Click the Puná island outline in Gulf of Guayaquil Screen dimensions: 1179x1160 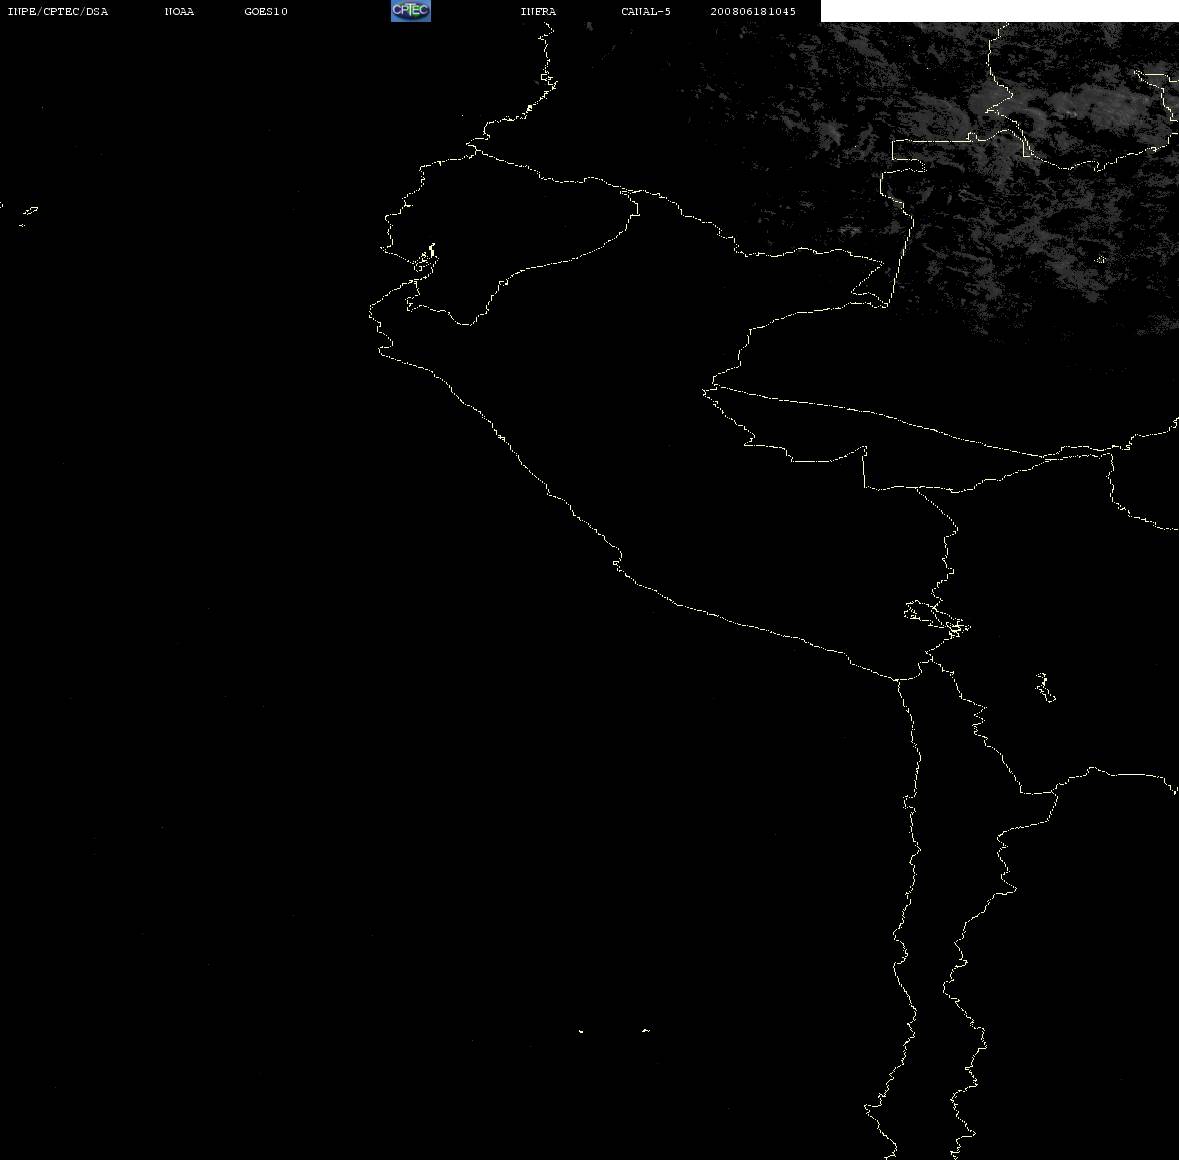pos(426,258)
